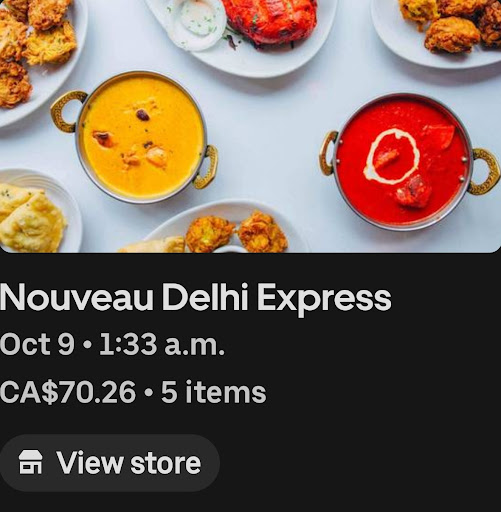Tap the red butter chicken curry bowl
Viewport: 501px width, 512px height.
coord(403,162)
